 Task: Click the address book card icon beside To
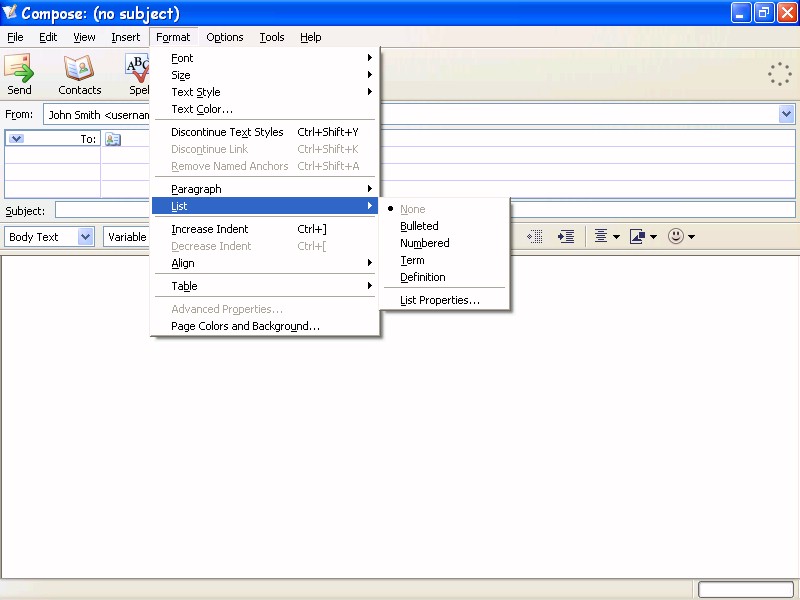(113, 139)
